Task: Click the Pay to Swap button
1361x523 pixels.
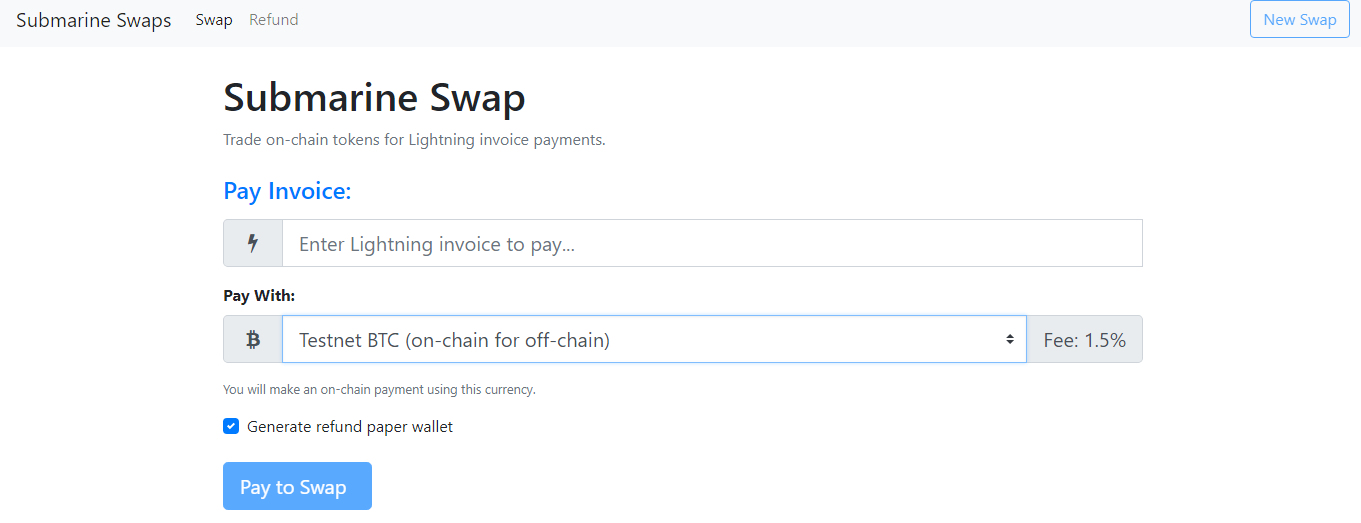Action: point(297,486)
